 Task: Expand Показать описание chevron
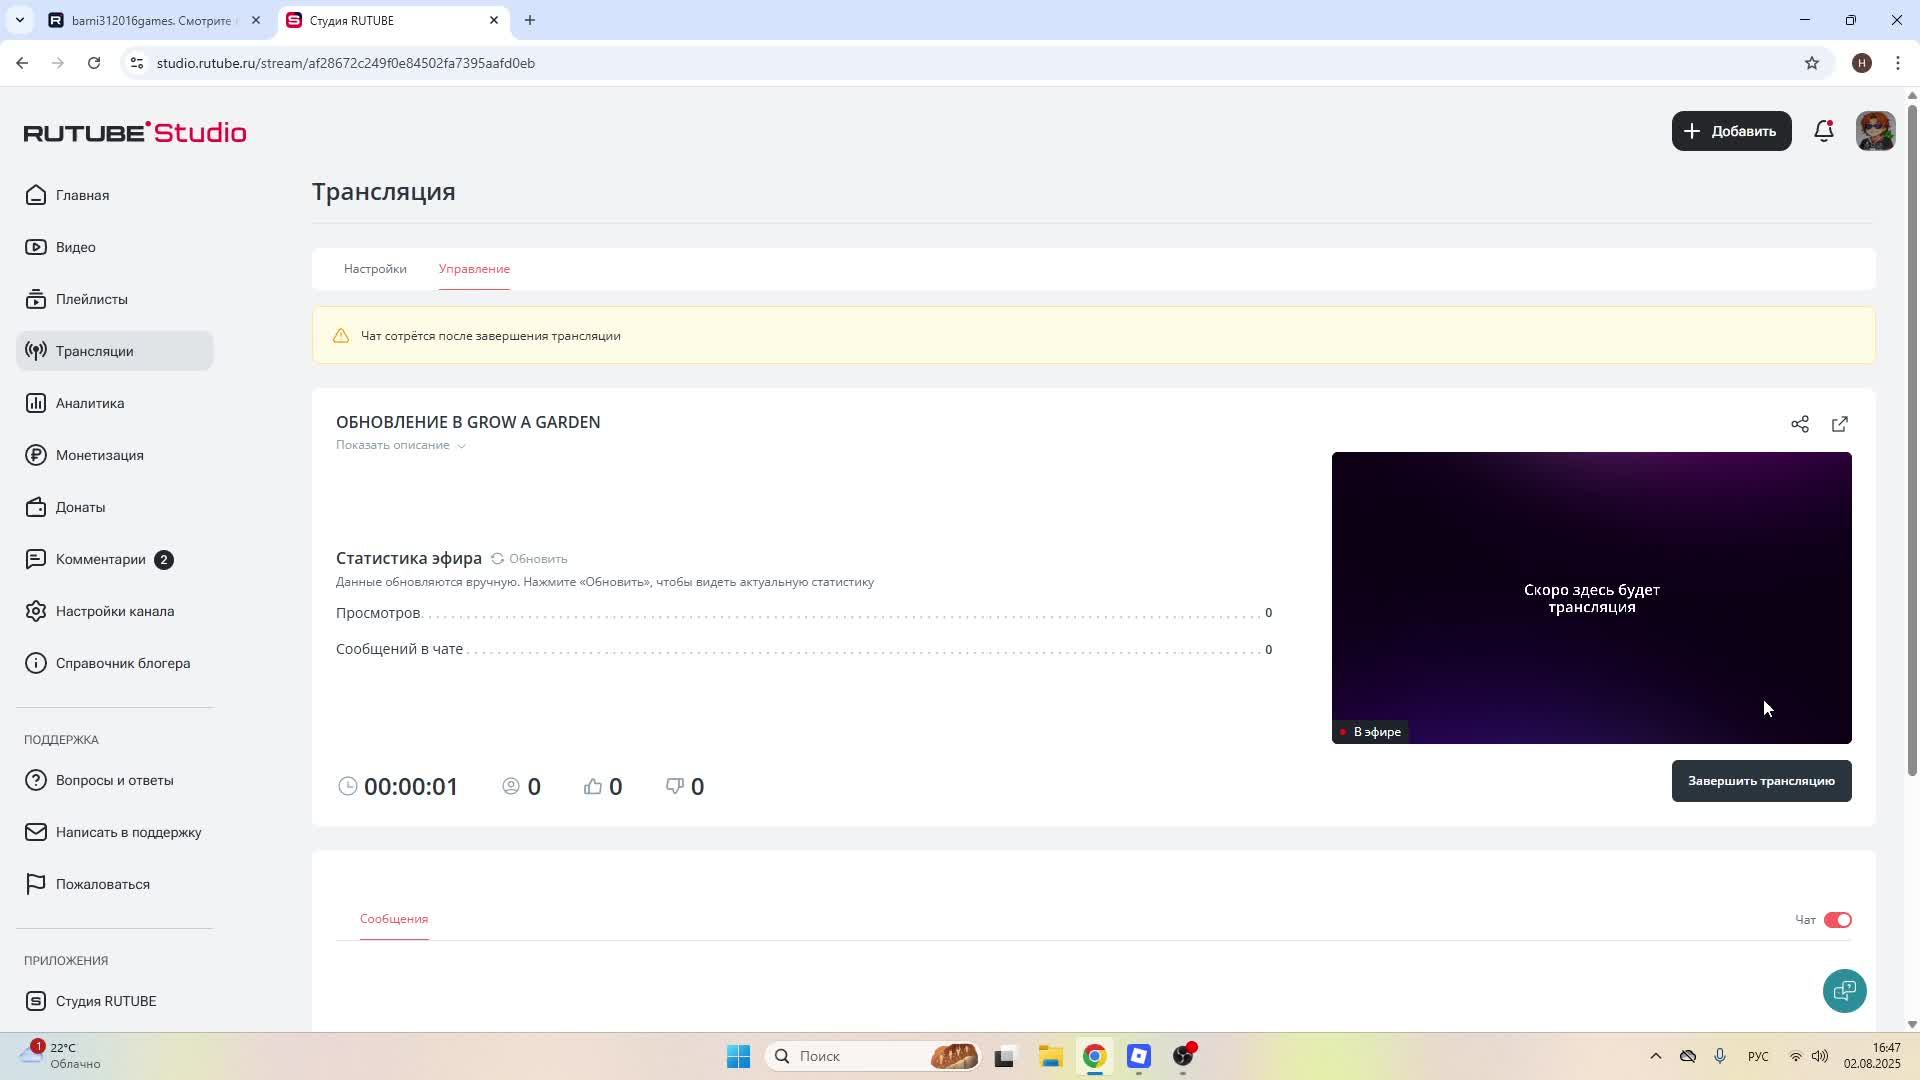click(x=461, y=446)
